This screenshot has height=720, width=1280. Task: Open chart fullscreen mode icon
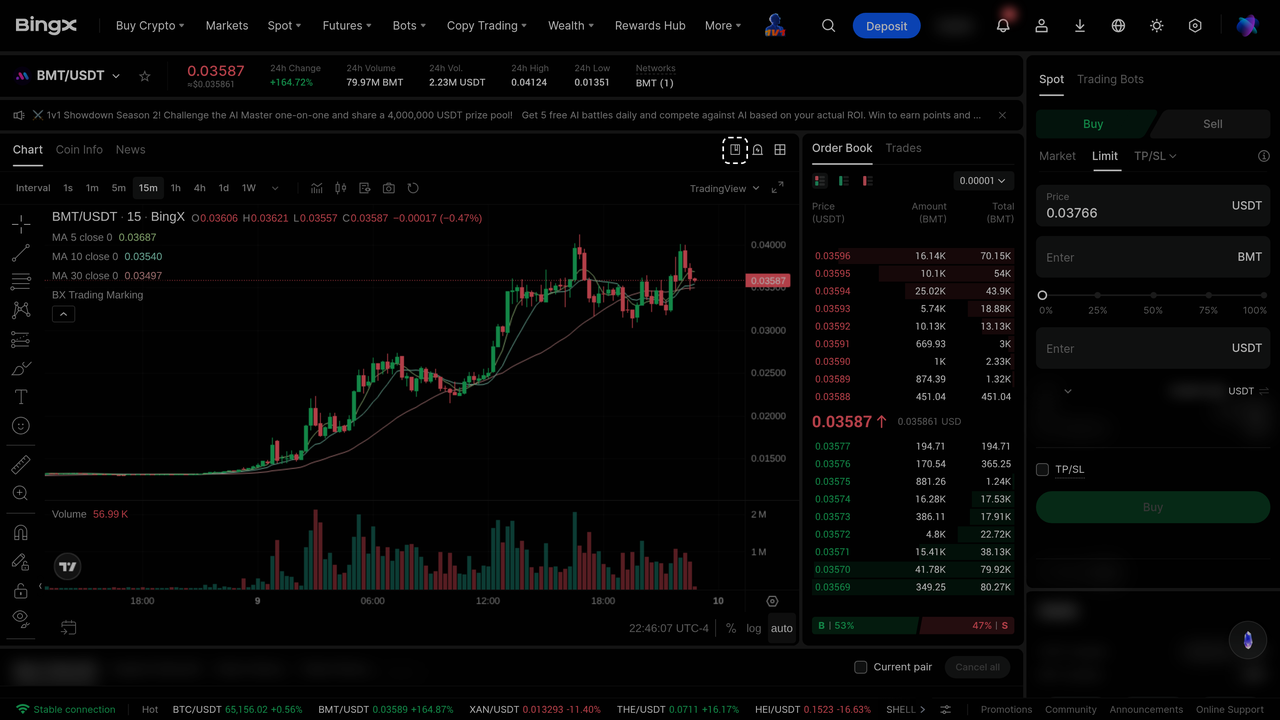777,188
